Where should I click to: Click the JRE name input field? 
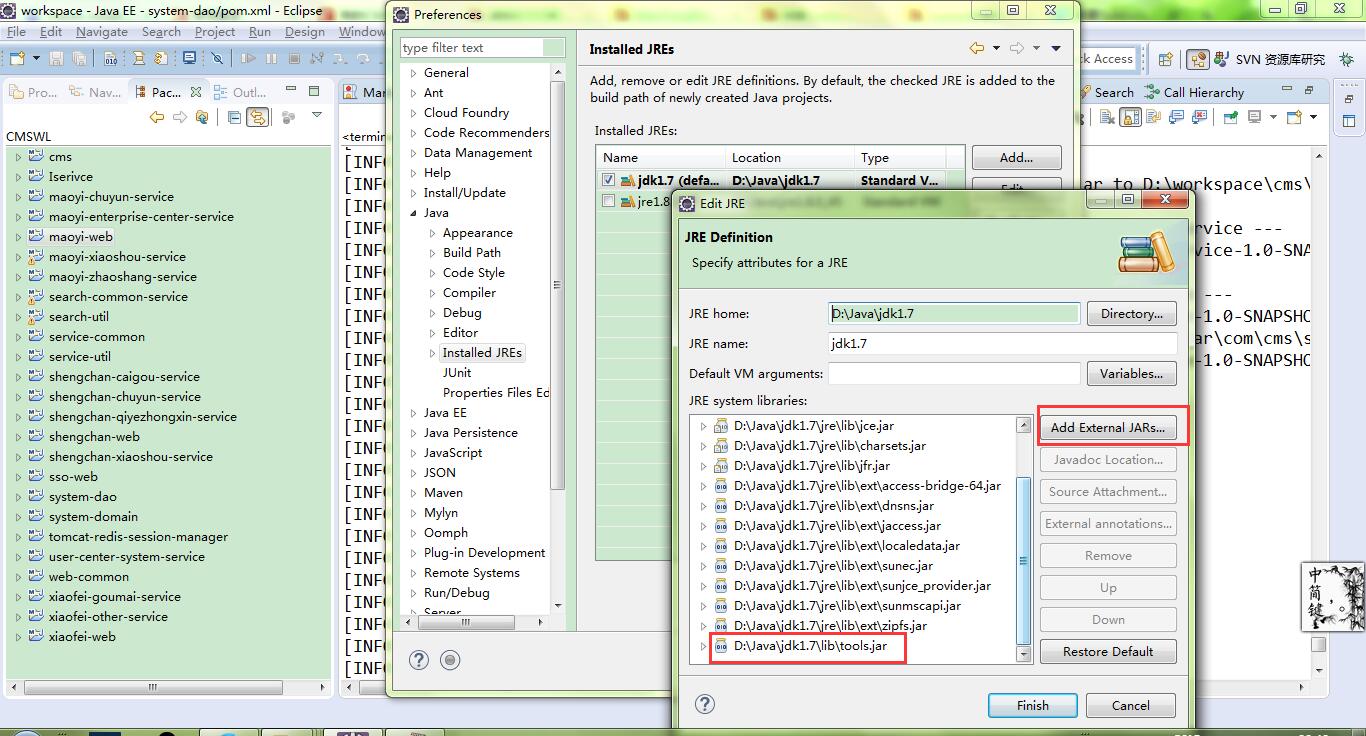1002,343
